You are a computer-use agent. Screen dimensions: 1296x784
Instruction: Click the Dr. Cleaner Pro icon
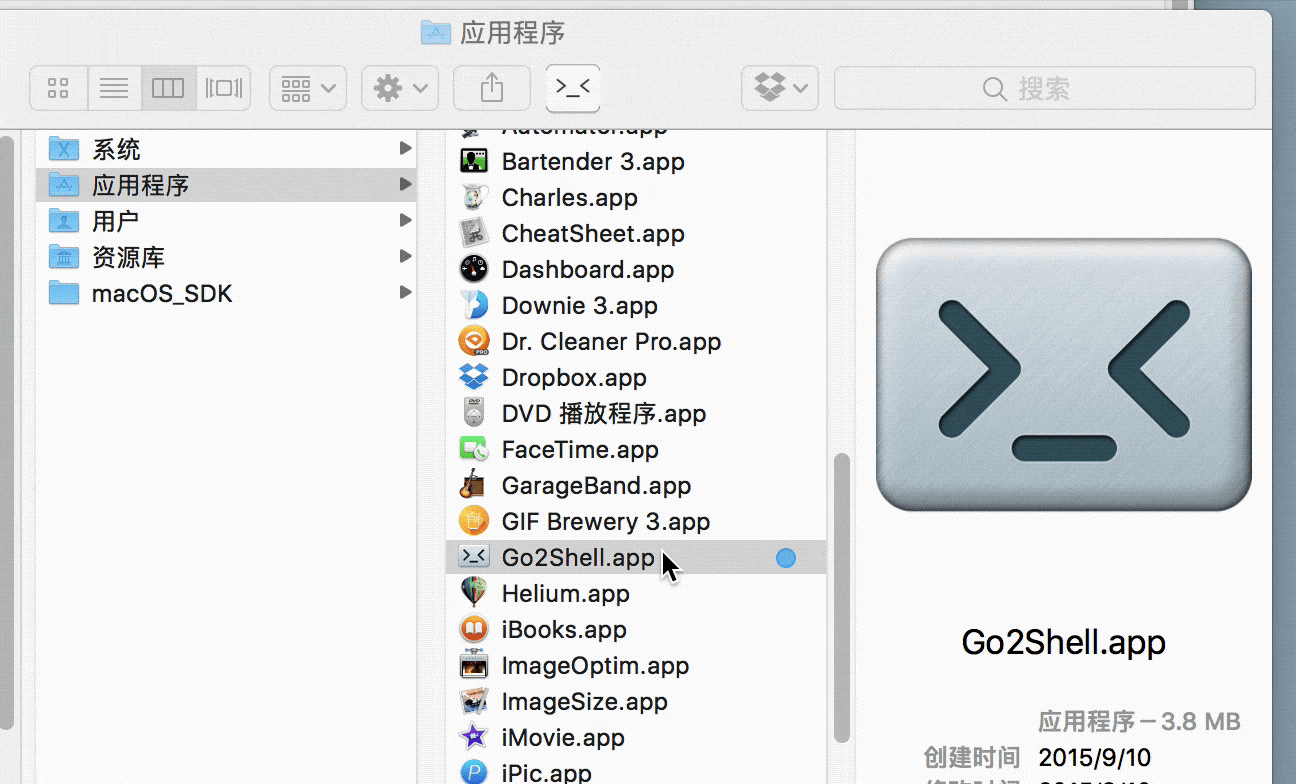tap(473, 341)
